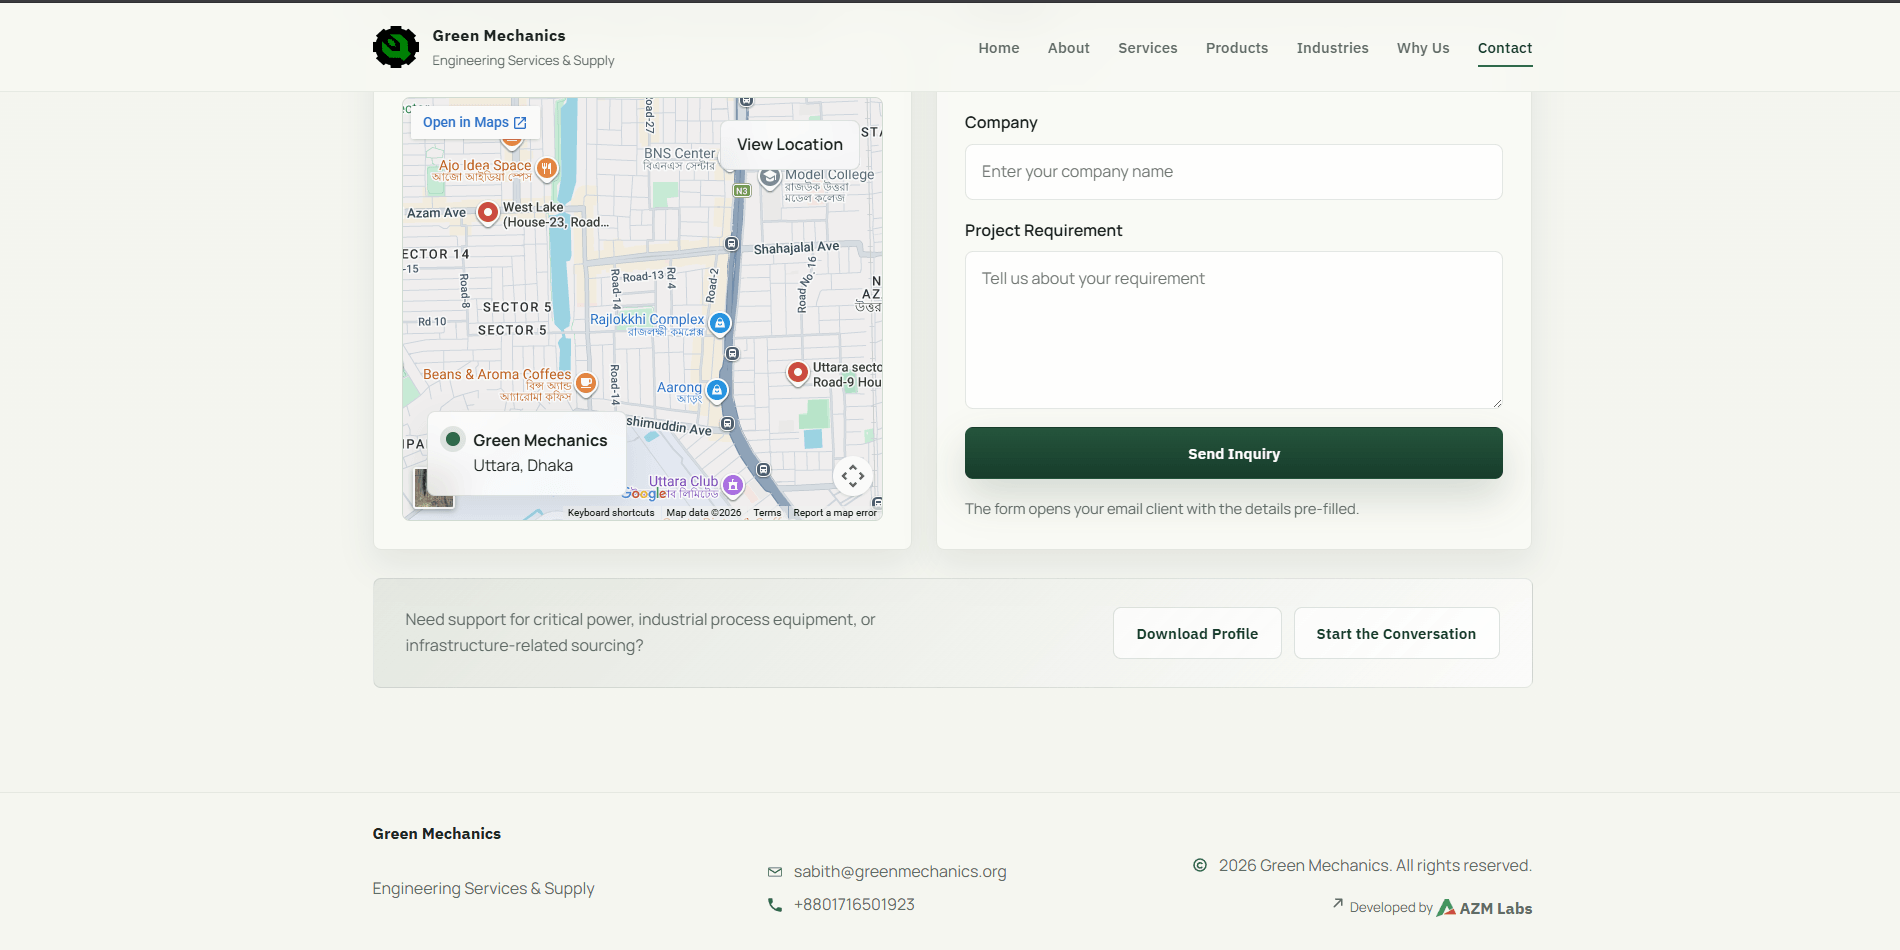Click the external-link icon beside Open in Maps
This screenshot has height=950, width=1900.
[x=520, y=123]
